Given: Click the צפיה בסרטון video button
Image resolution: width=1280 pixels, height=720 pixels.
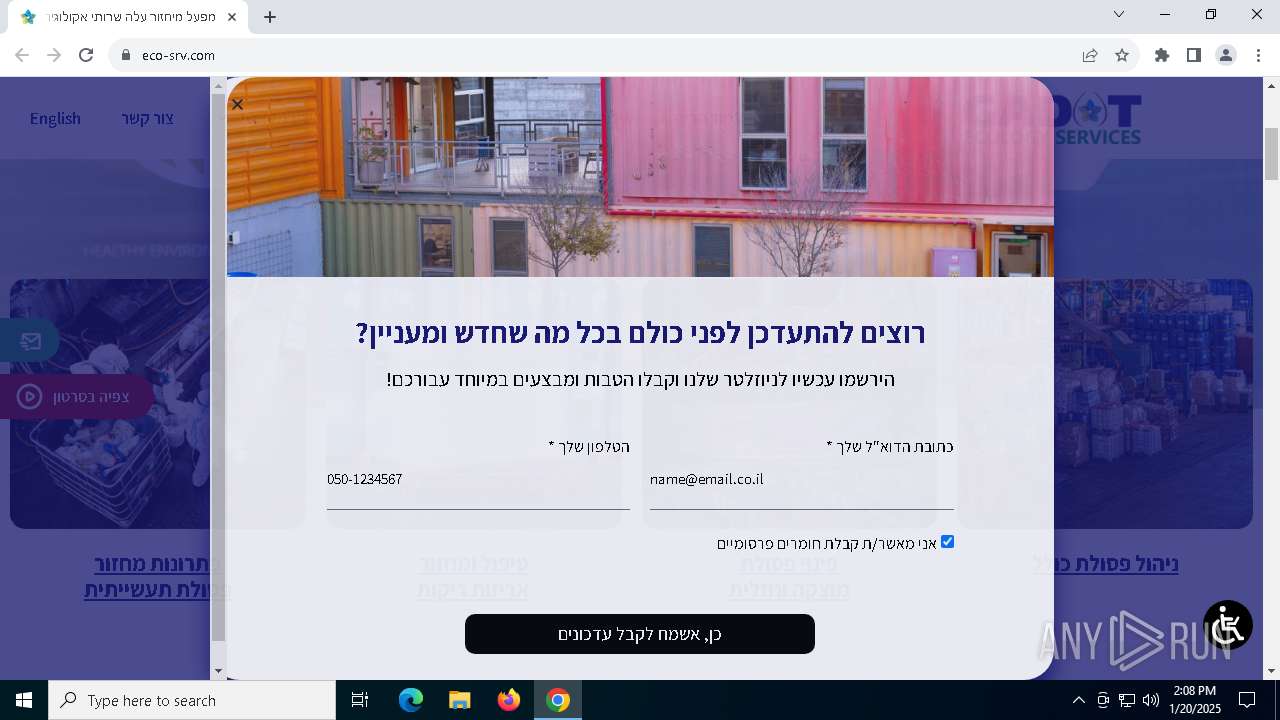Looking at the screenshot, I should point(75,397).
